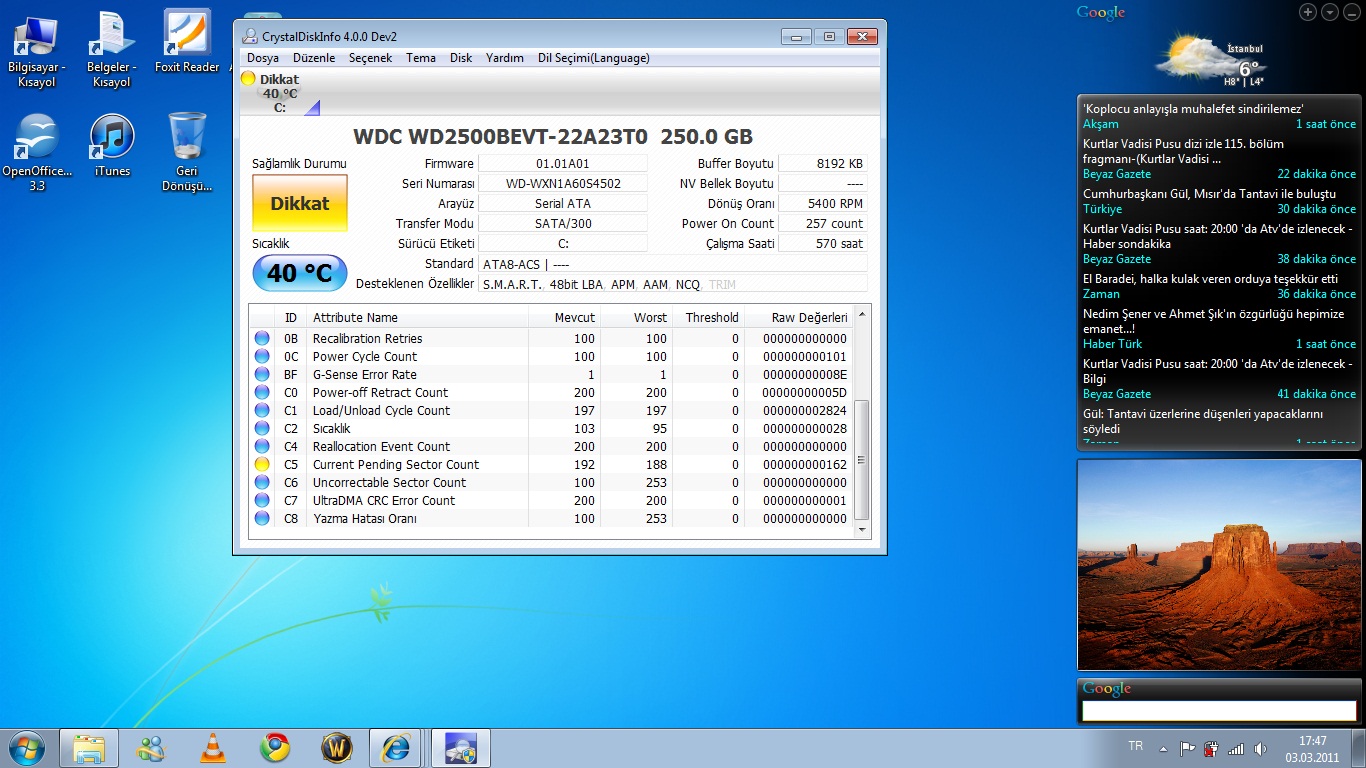Open the Dosya menu
Image resolution: width=1366 pixels, height=768 pixels.
point(263,58)
